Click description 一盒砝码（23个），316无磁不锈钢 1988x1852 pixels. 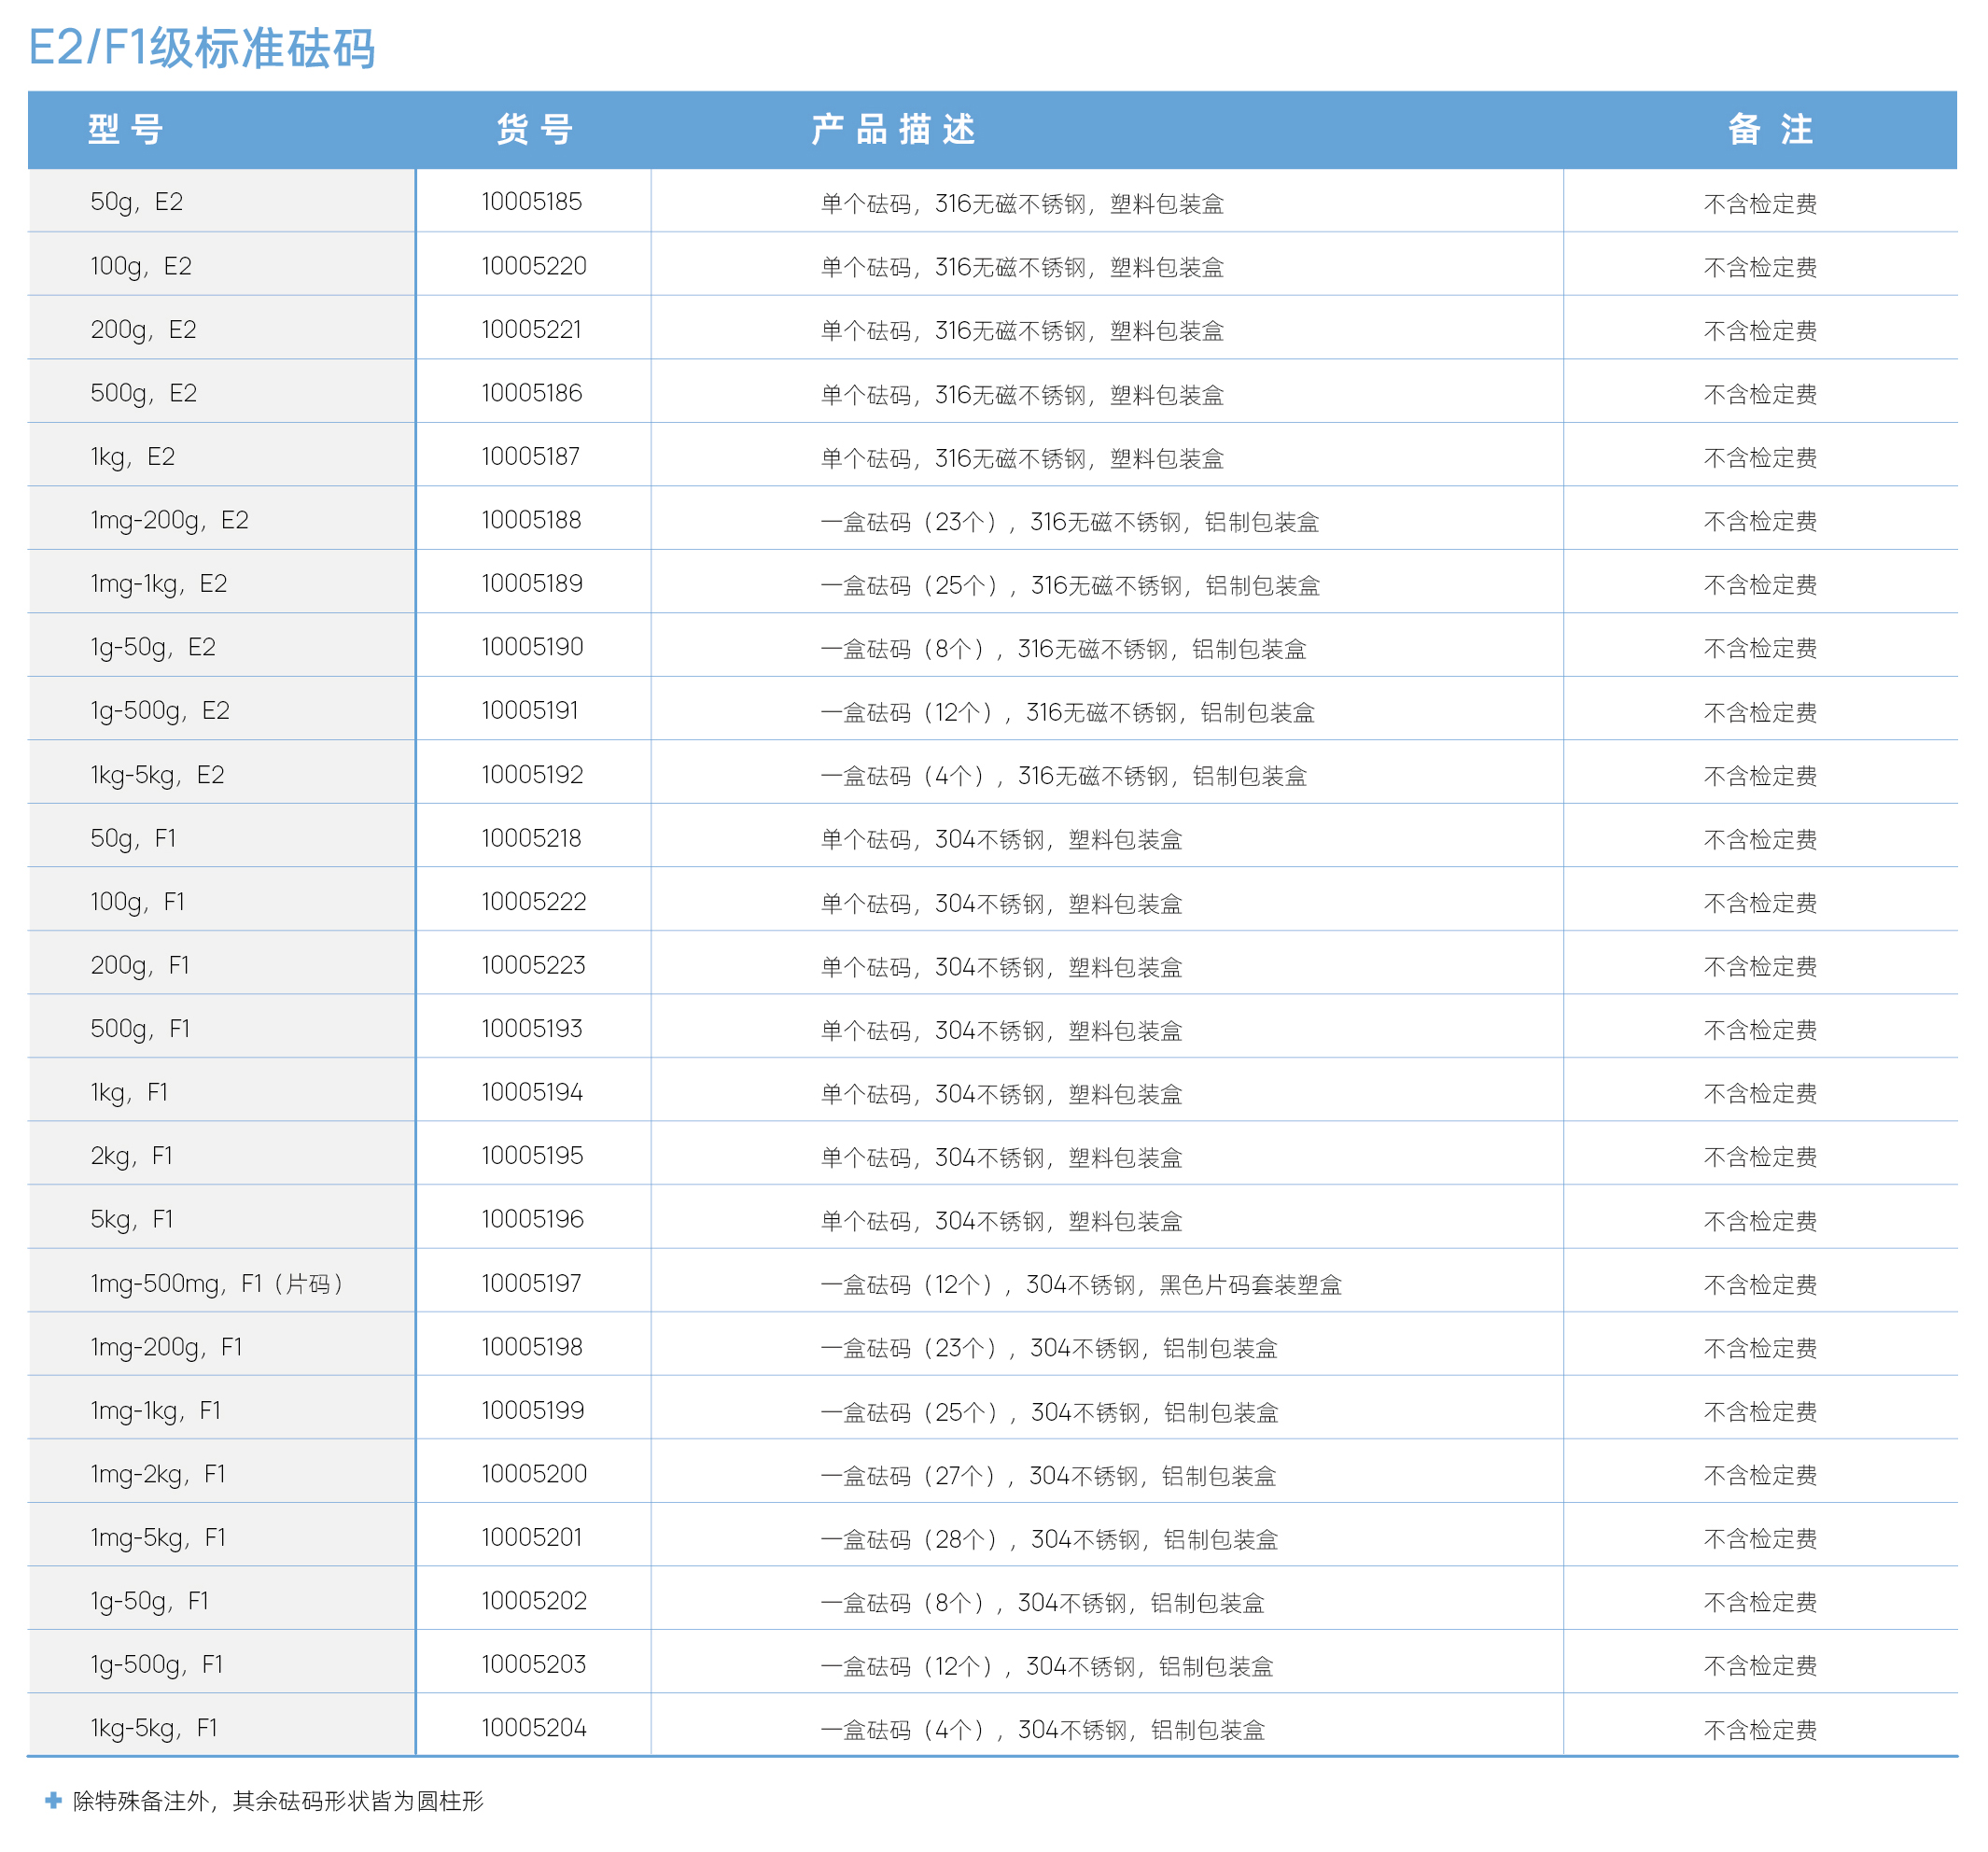(1070, 522)
